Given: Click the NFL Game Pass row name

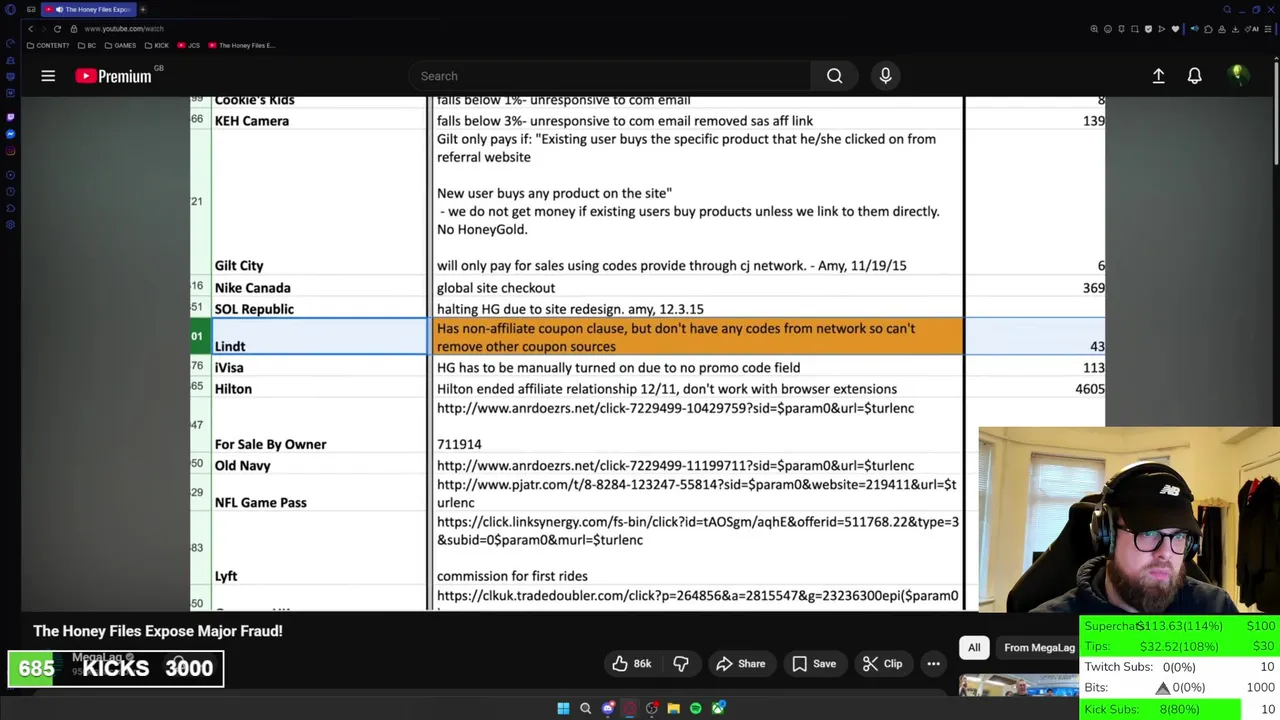Looking at the screenshot, I should 261,503.
